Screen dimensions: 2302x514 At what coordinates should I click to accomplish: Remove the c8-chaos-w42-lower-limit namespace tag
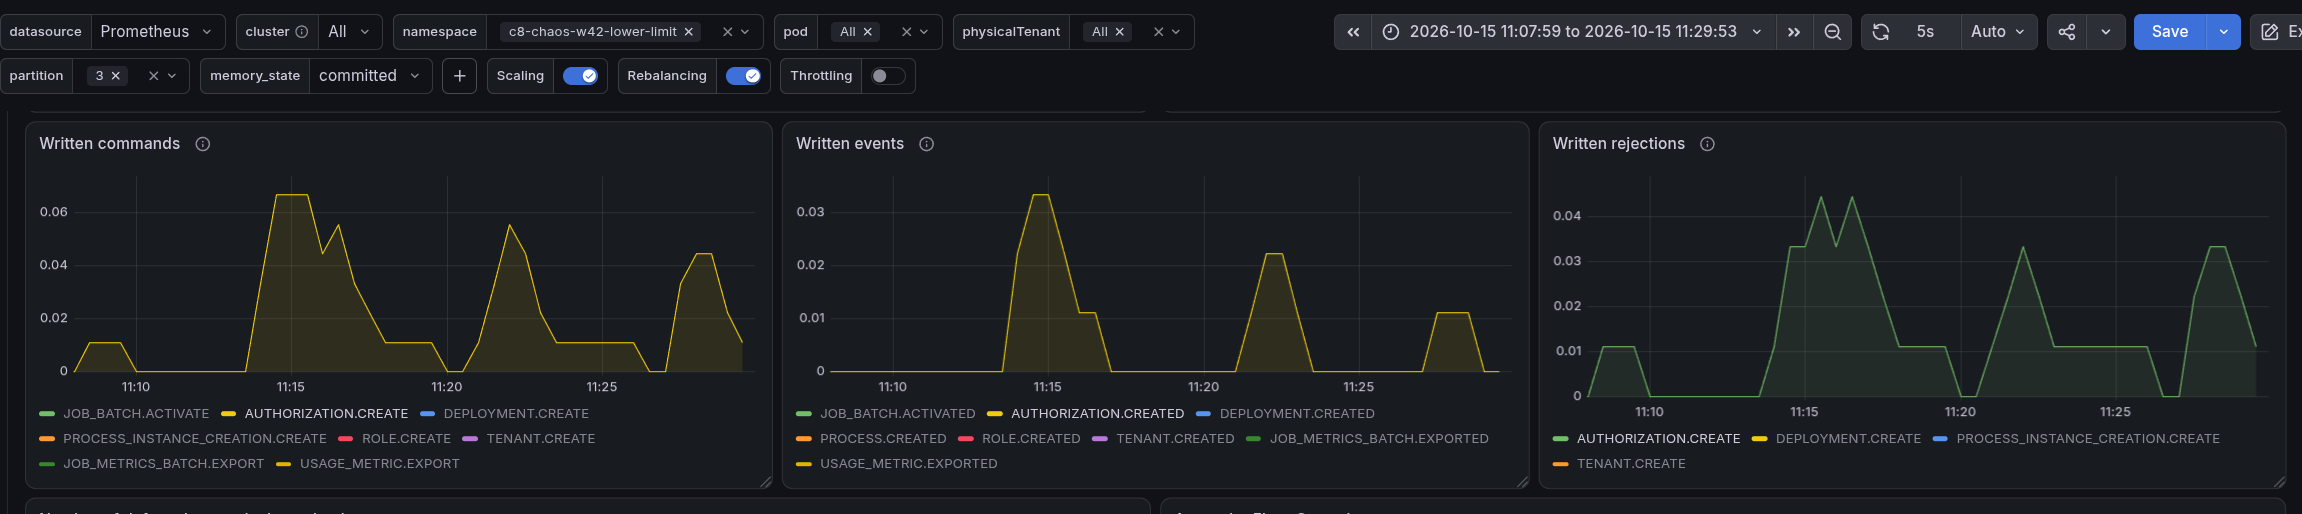pos(689,32)
